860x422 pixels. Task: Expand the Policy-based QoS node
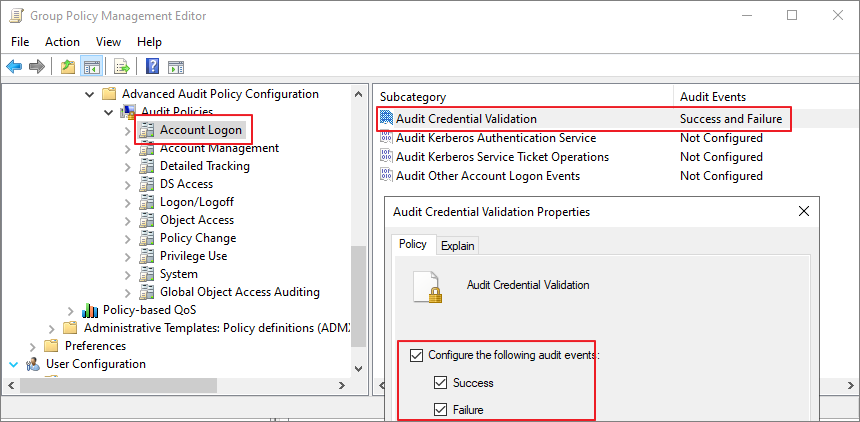70,311
